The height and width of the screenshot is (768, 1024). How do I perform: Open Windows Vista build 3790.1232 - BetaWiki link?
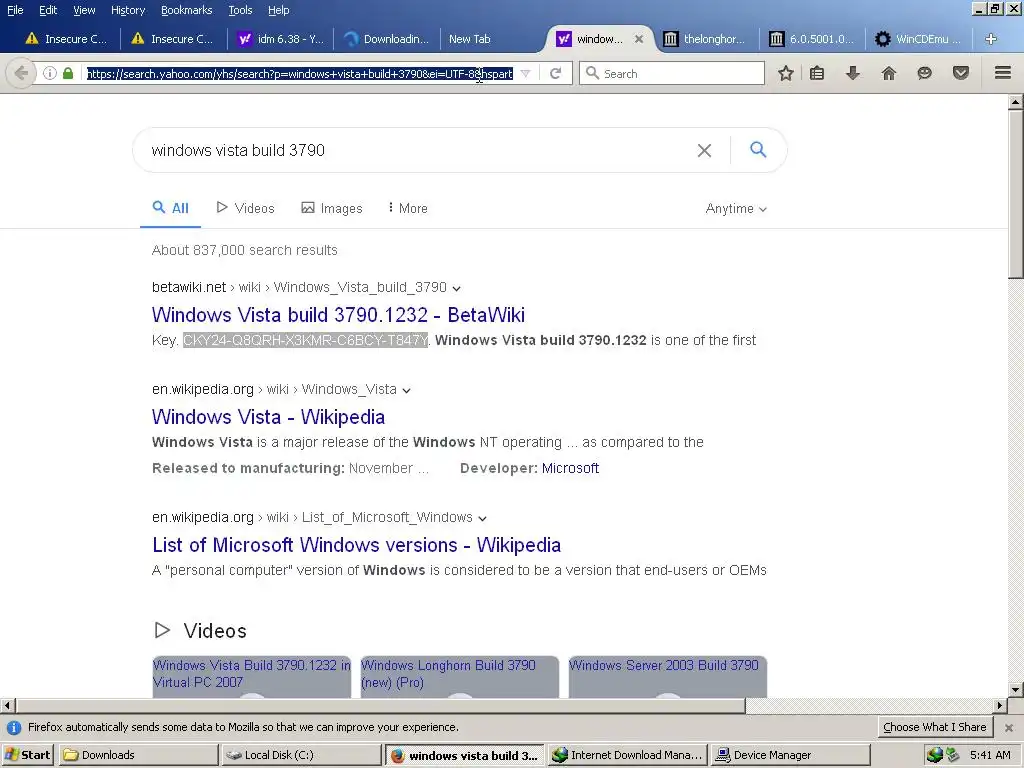click(x=338, y=315)
